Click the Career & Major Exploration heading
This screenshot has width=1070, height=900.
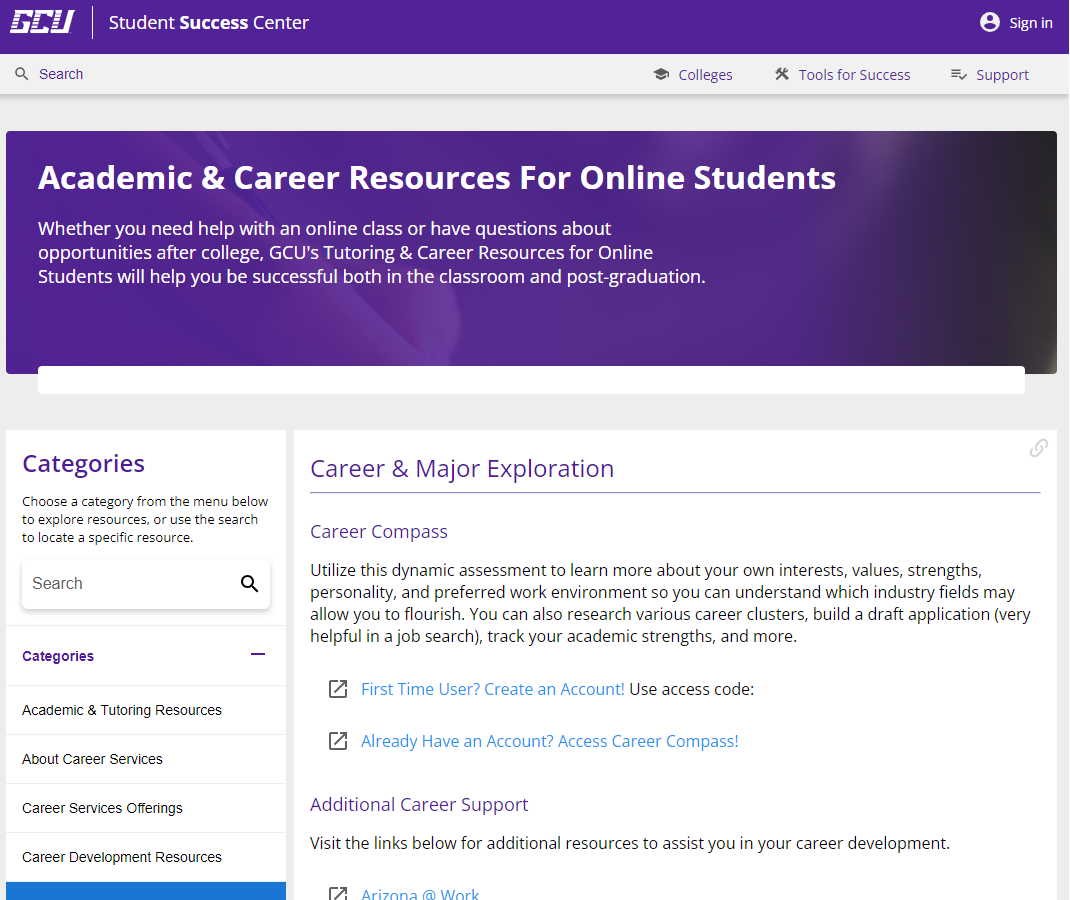click(x=462, y=469)
